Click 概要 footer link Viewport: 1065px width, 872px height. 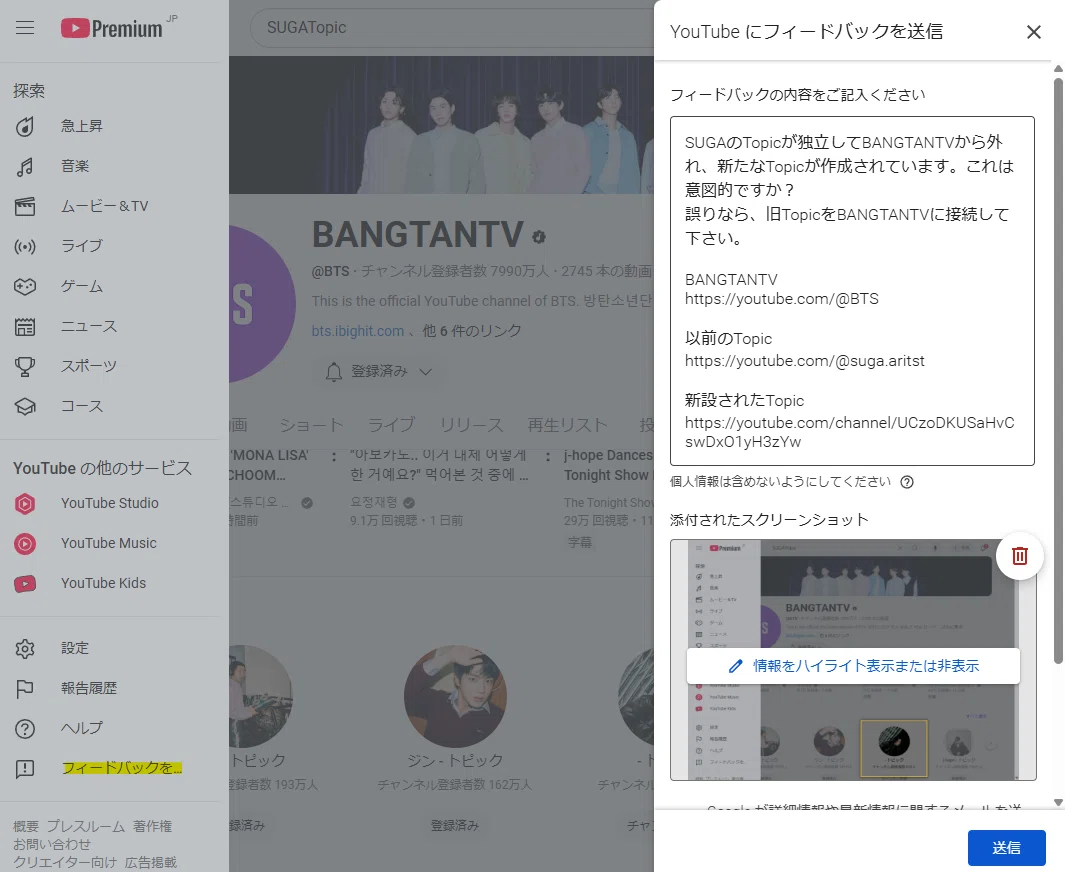26,826
